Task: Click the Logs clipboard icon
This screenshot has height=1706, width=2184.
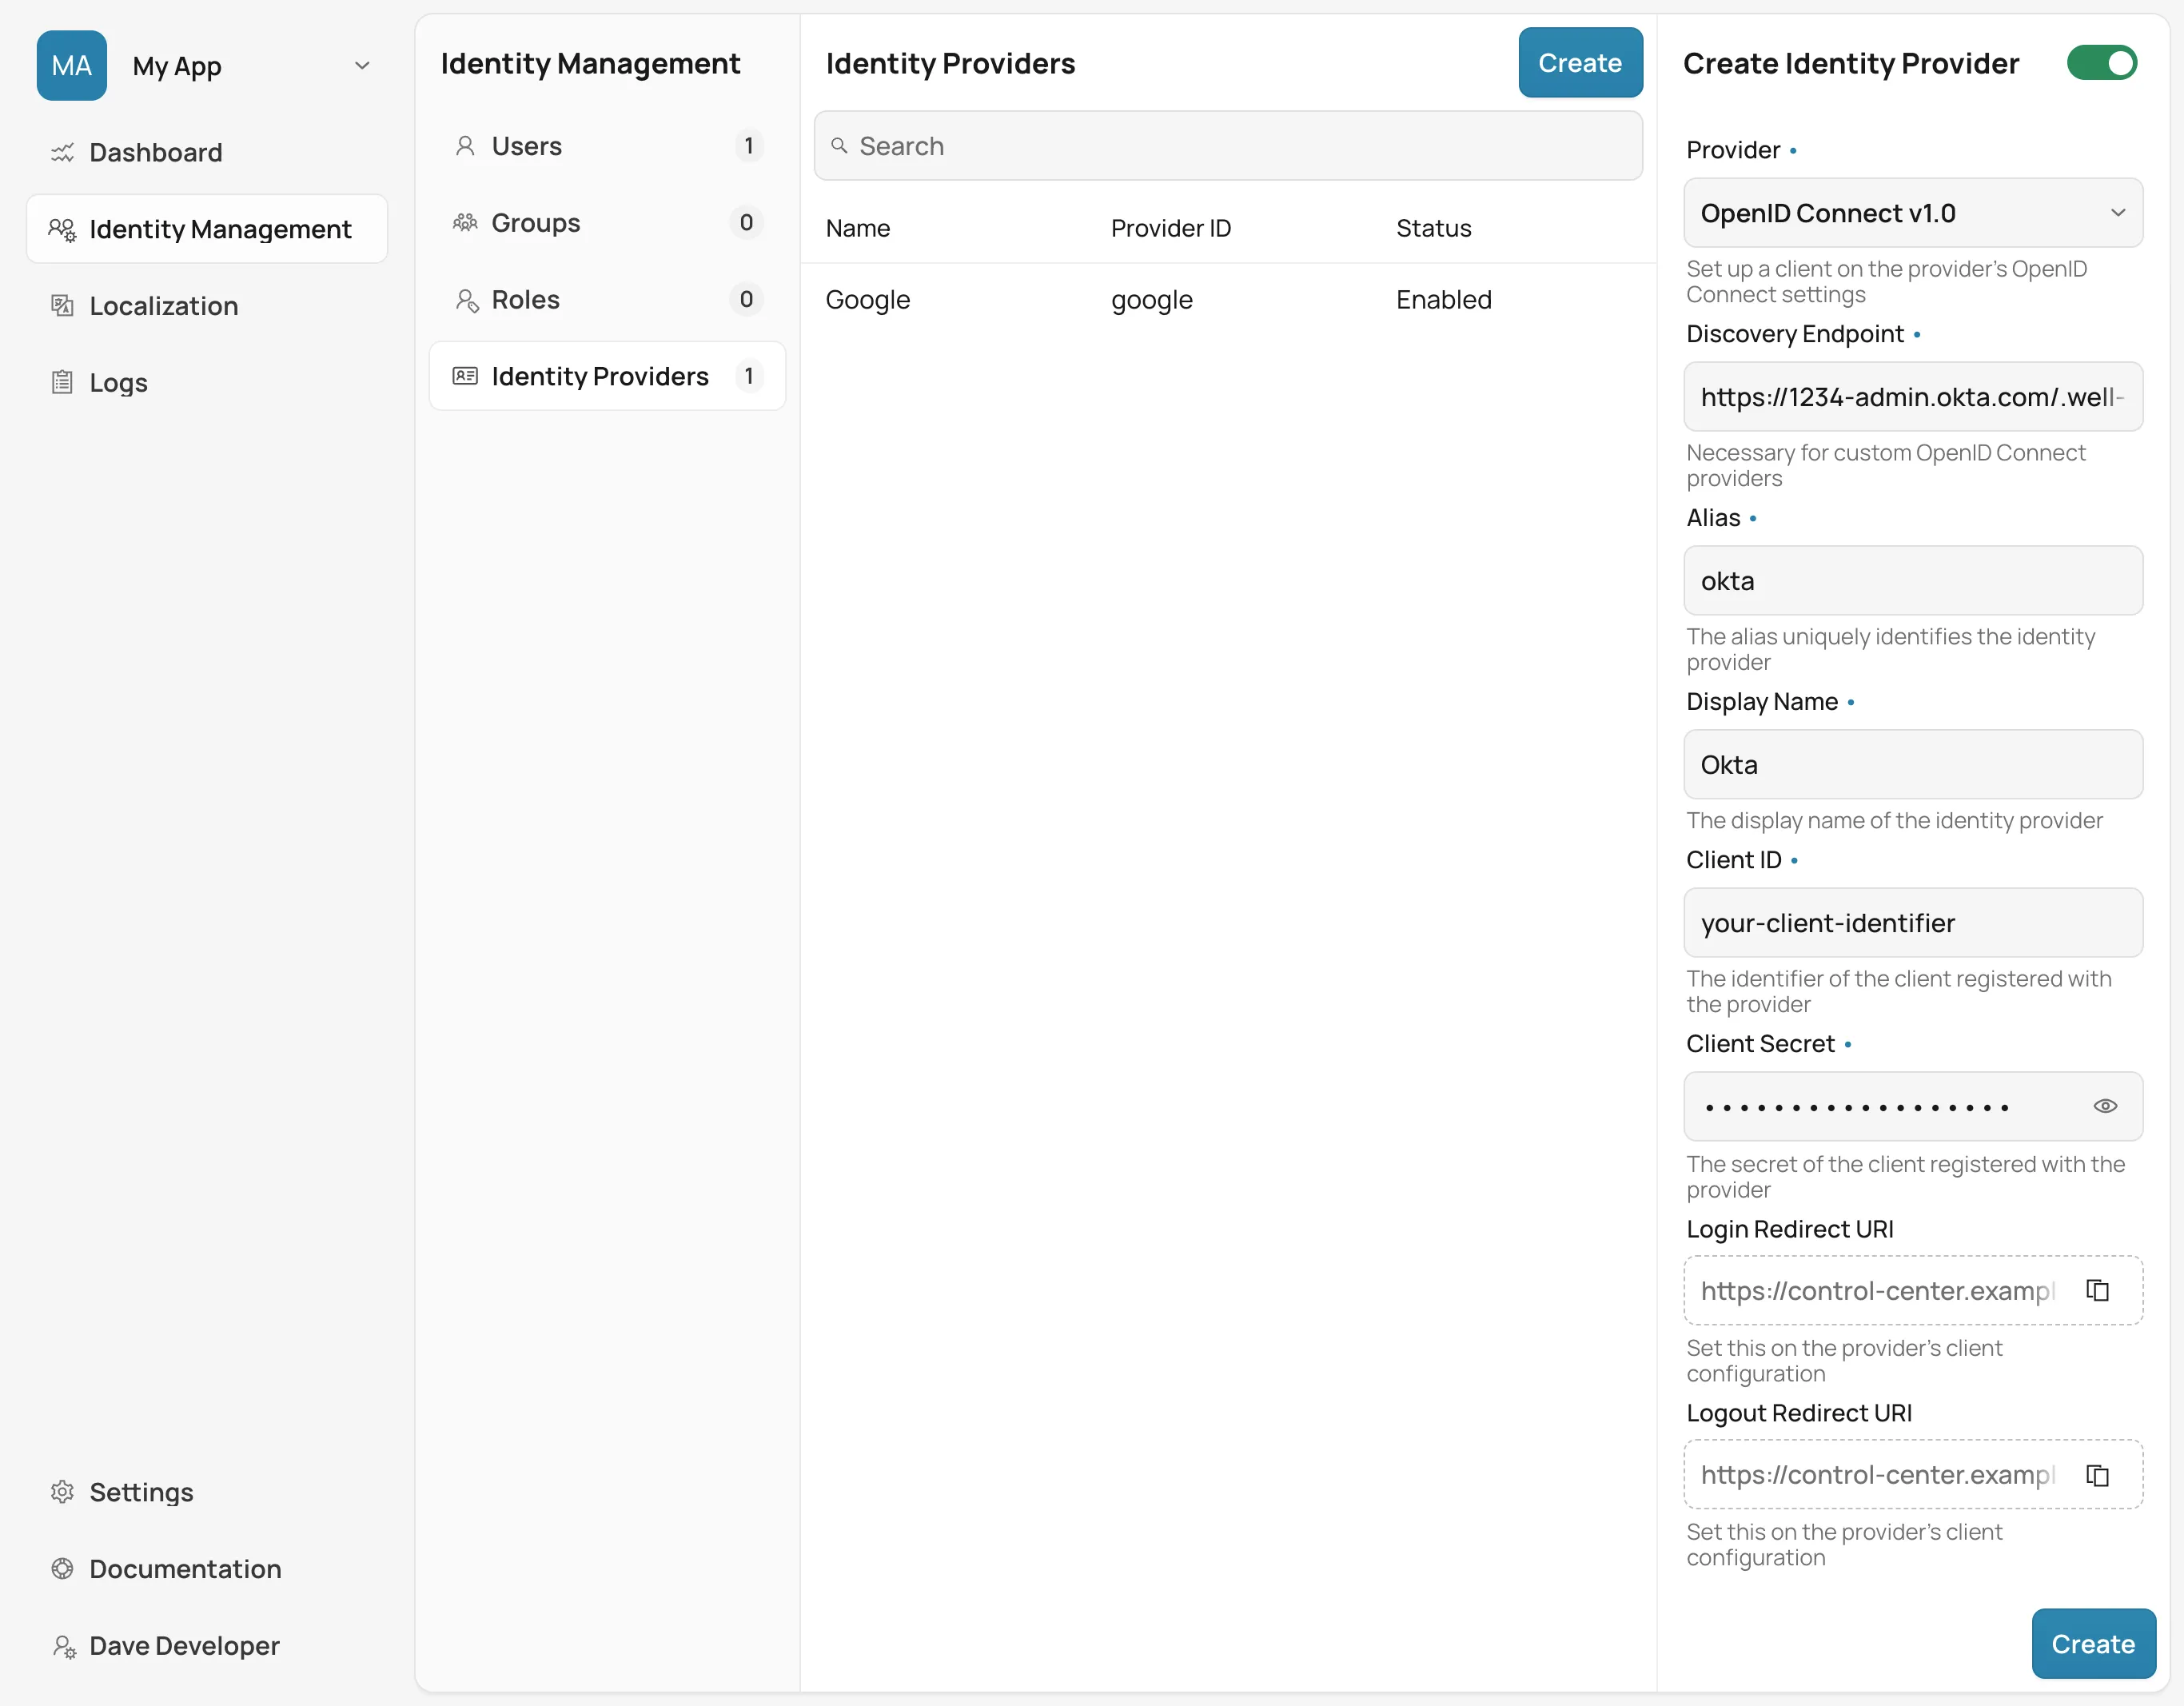Action: (62, 382)
